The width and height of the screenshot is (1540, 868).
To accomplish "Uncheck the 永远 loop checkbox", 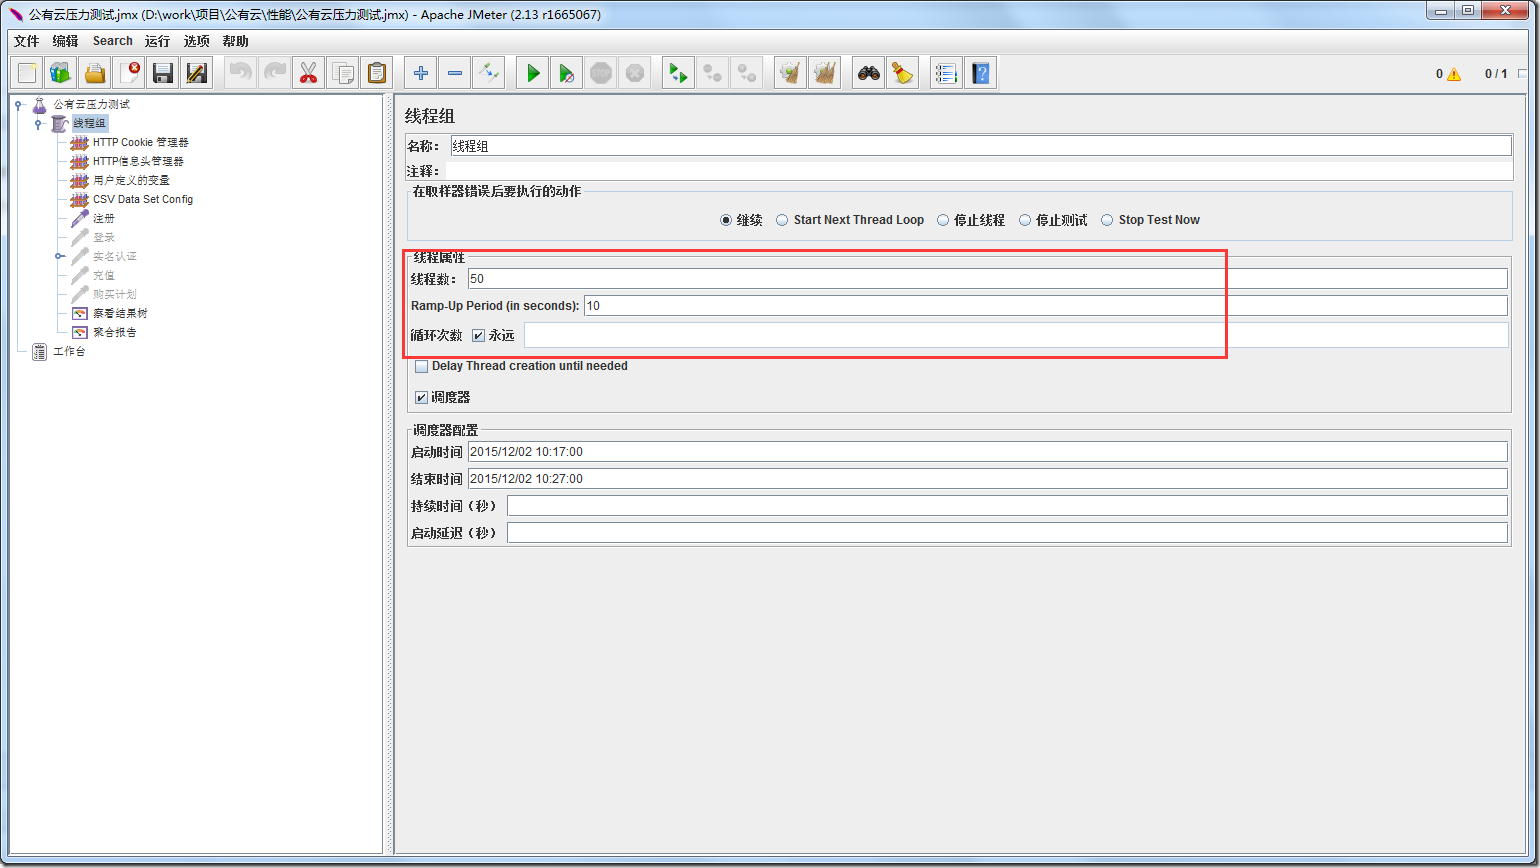I will 478,335.
